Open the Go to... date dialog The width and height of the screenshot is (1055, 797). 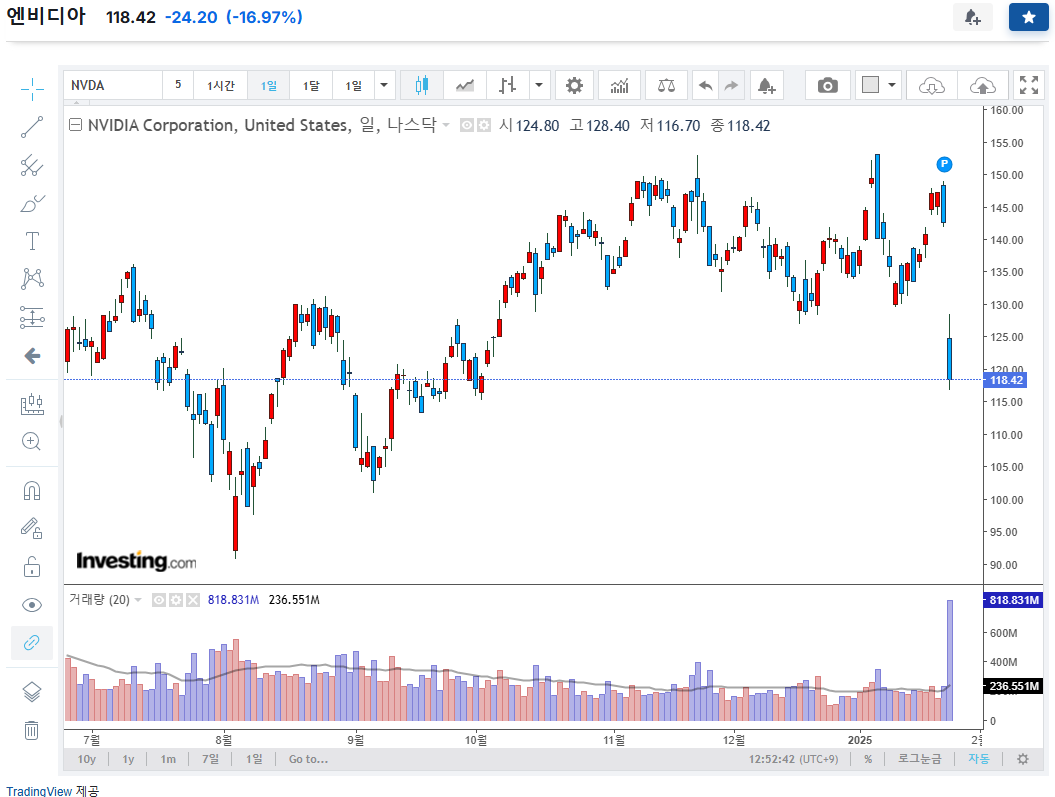[308, 759]
